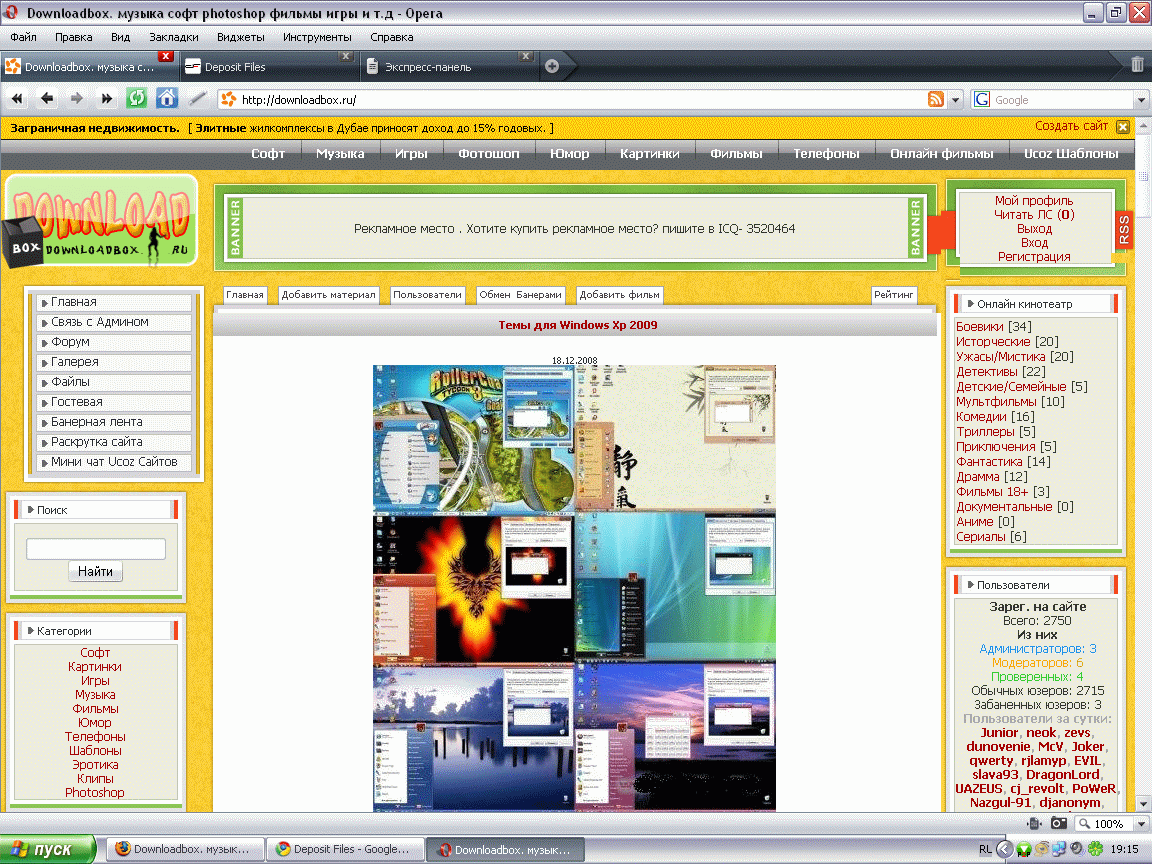Open the closed tabs trash icon
This screenshot has width=1152, height=864.
(x=1137, y=65)
